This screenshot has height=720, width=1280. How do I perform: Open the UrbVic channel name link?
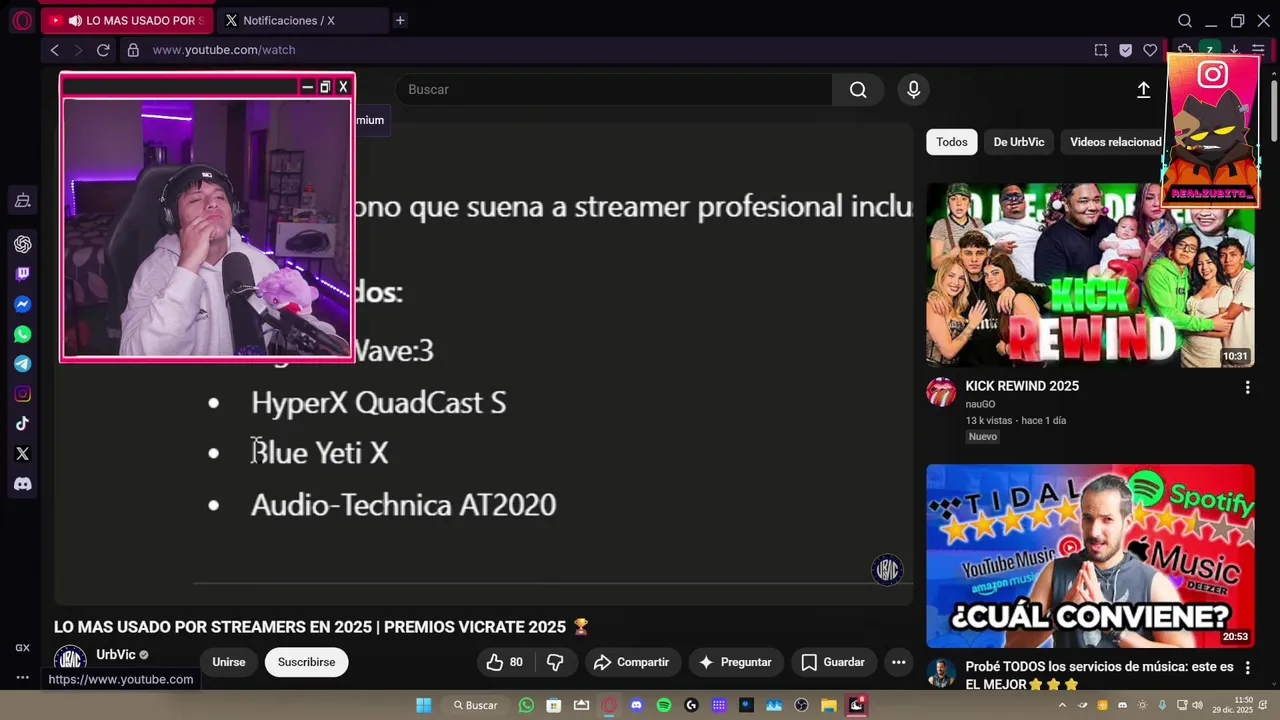pos(116,655)
